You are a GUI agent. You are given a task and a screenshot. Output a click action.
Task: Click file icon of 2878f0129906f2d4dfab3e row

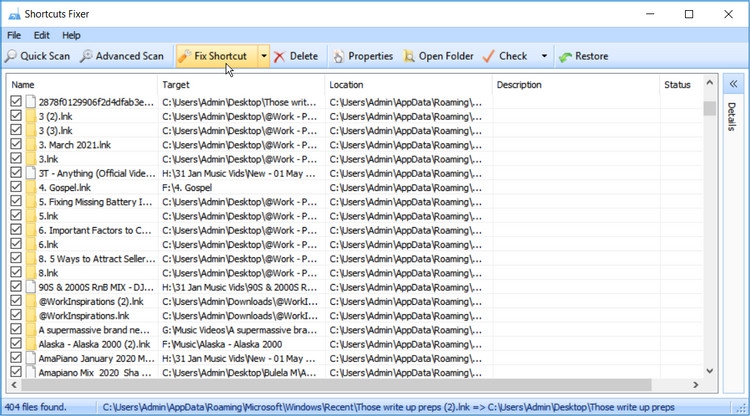tap(31, 102)
